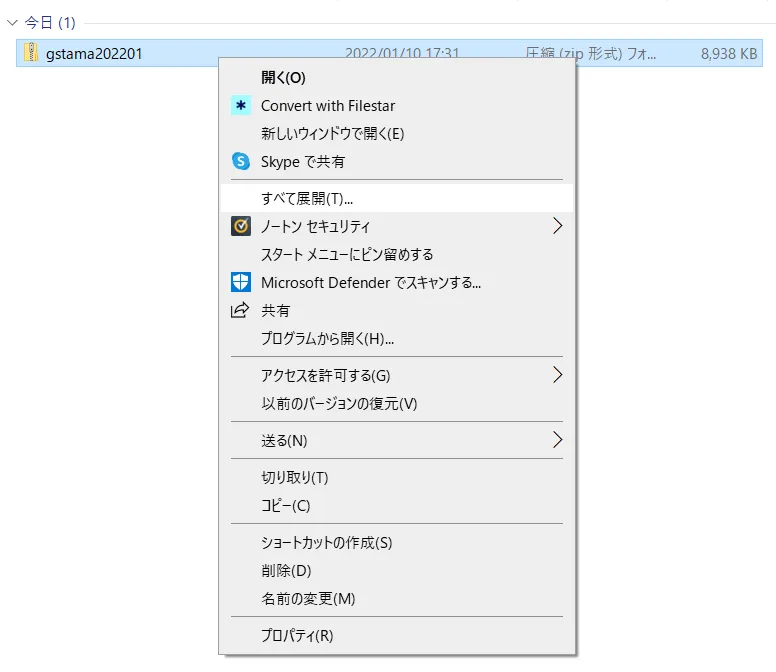
Task: Click the gstama202201 zip folder icon
Action: (31, 53)
